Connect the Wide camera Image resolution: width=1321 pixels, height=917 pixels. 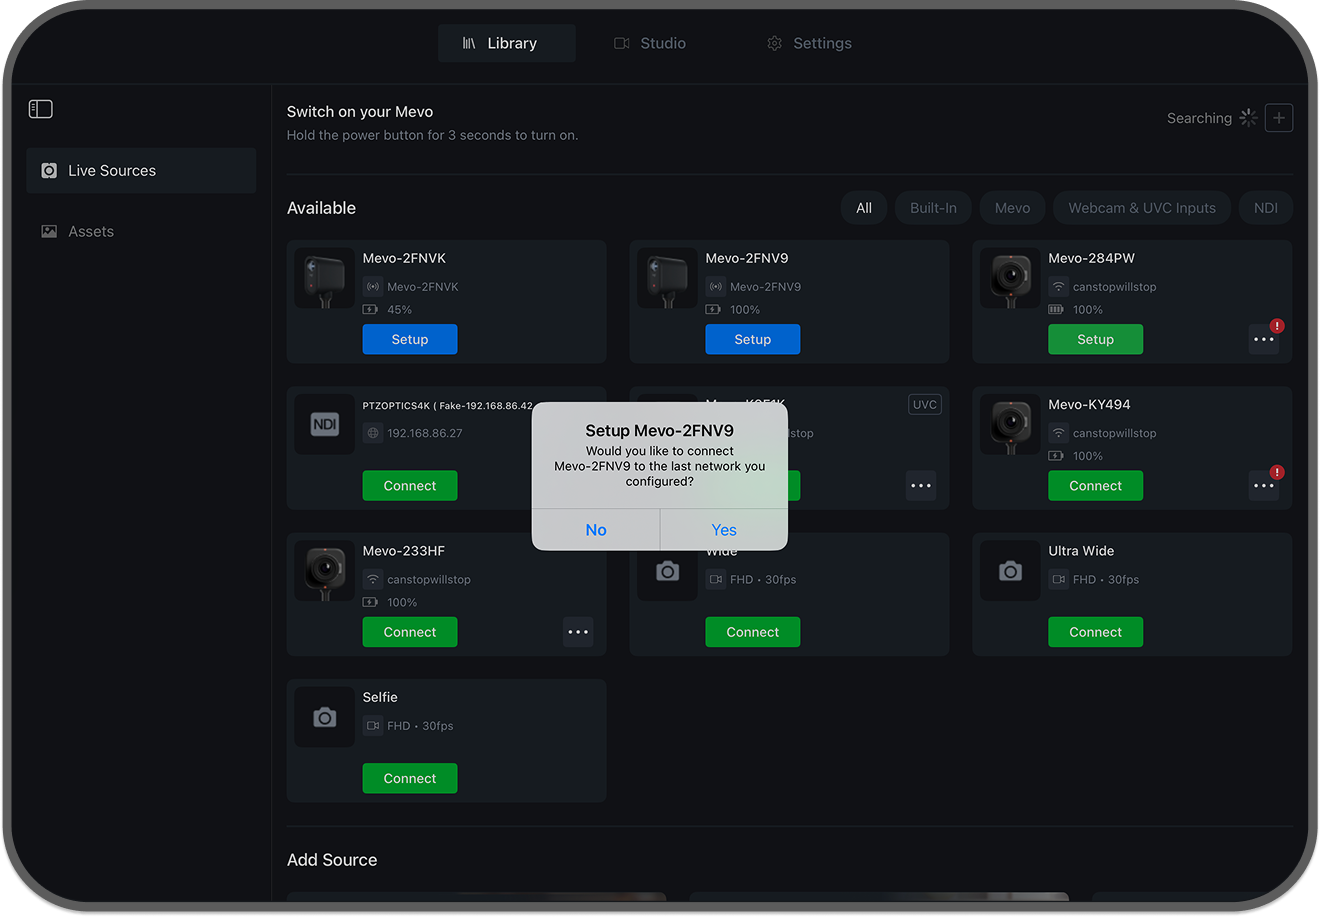[753, 632]
